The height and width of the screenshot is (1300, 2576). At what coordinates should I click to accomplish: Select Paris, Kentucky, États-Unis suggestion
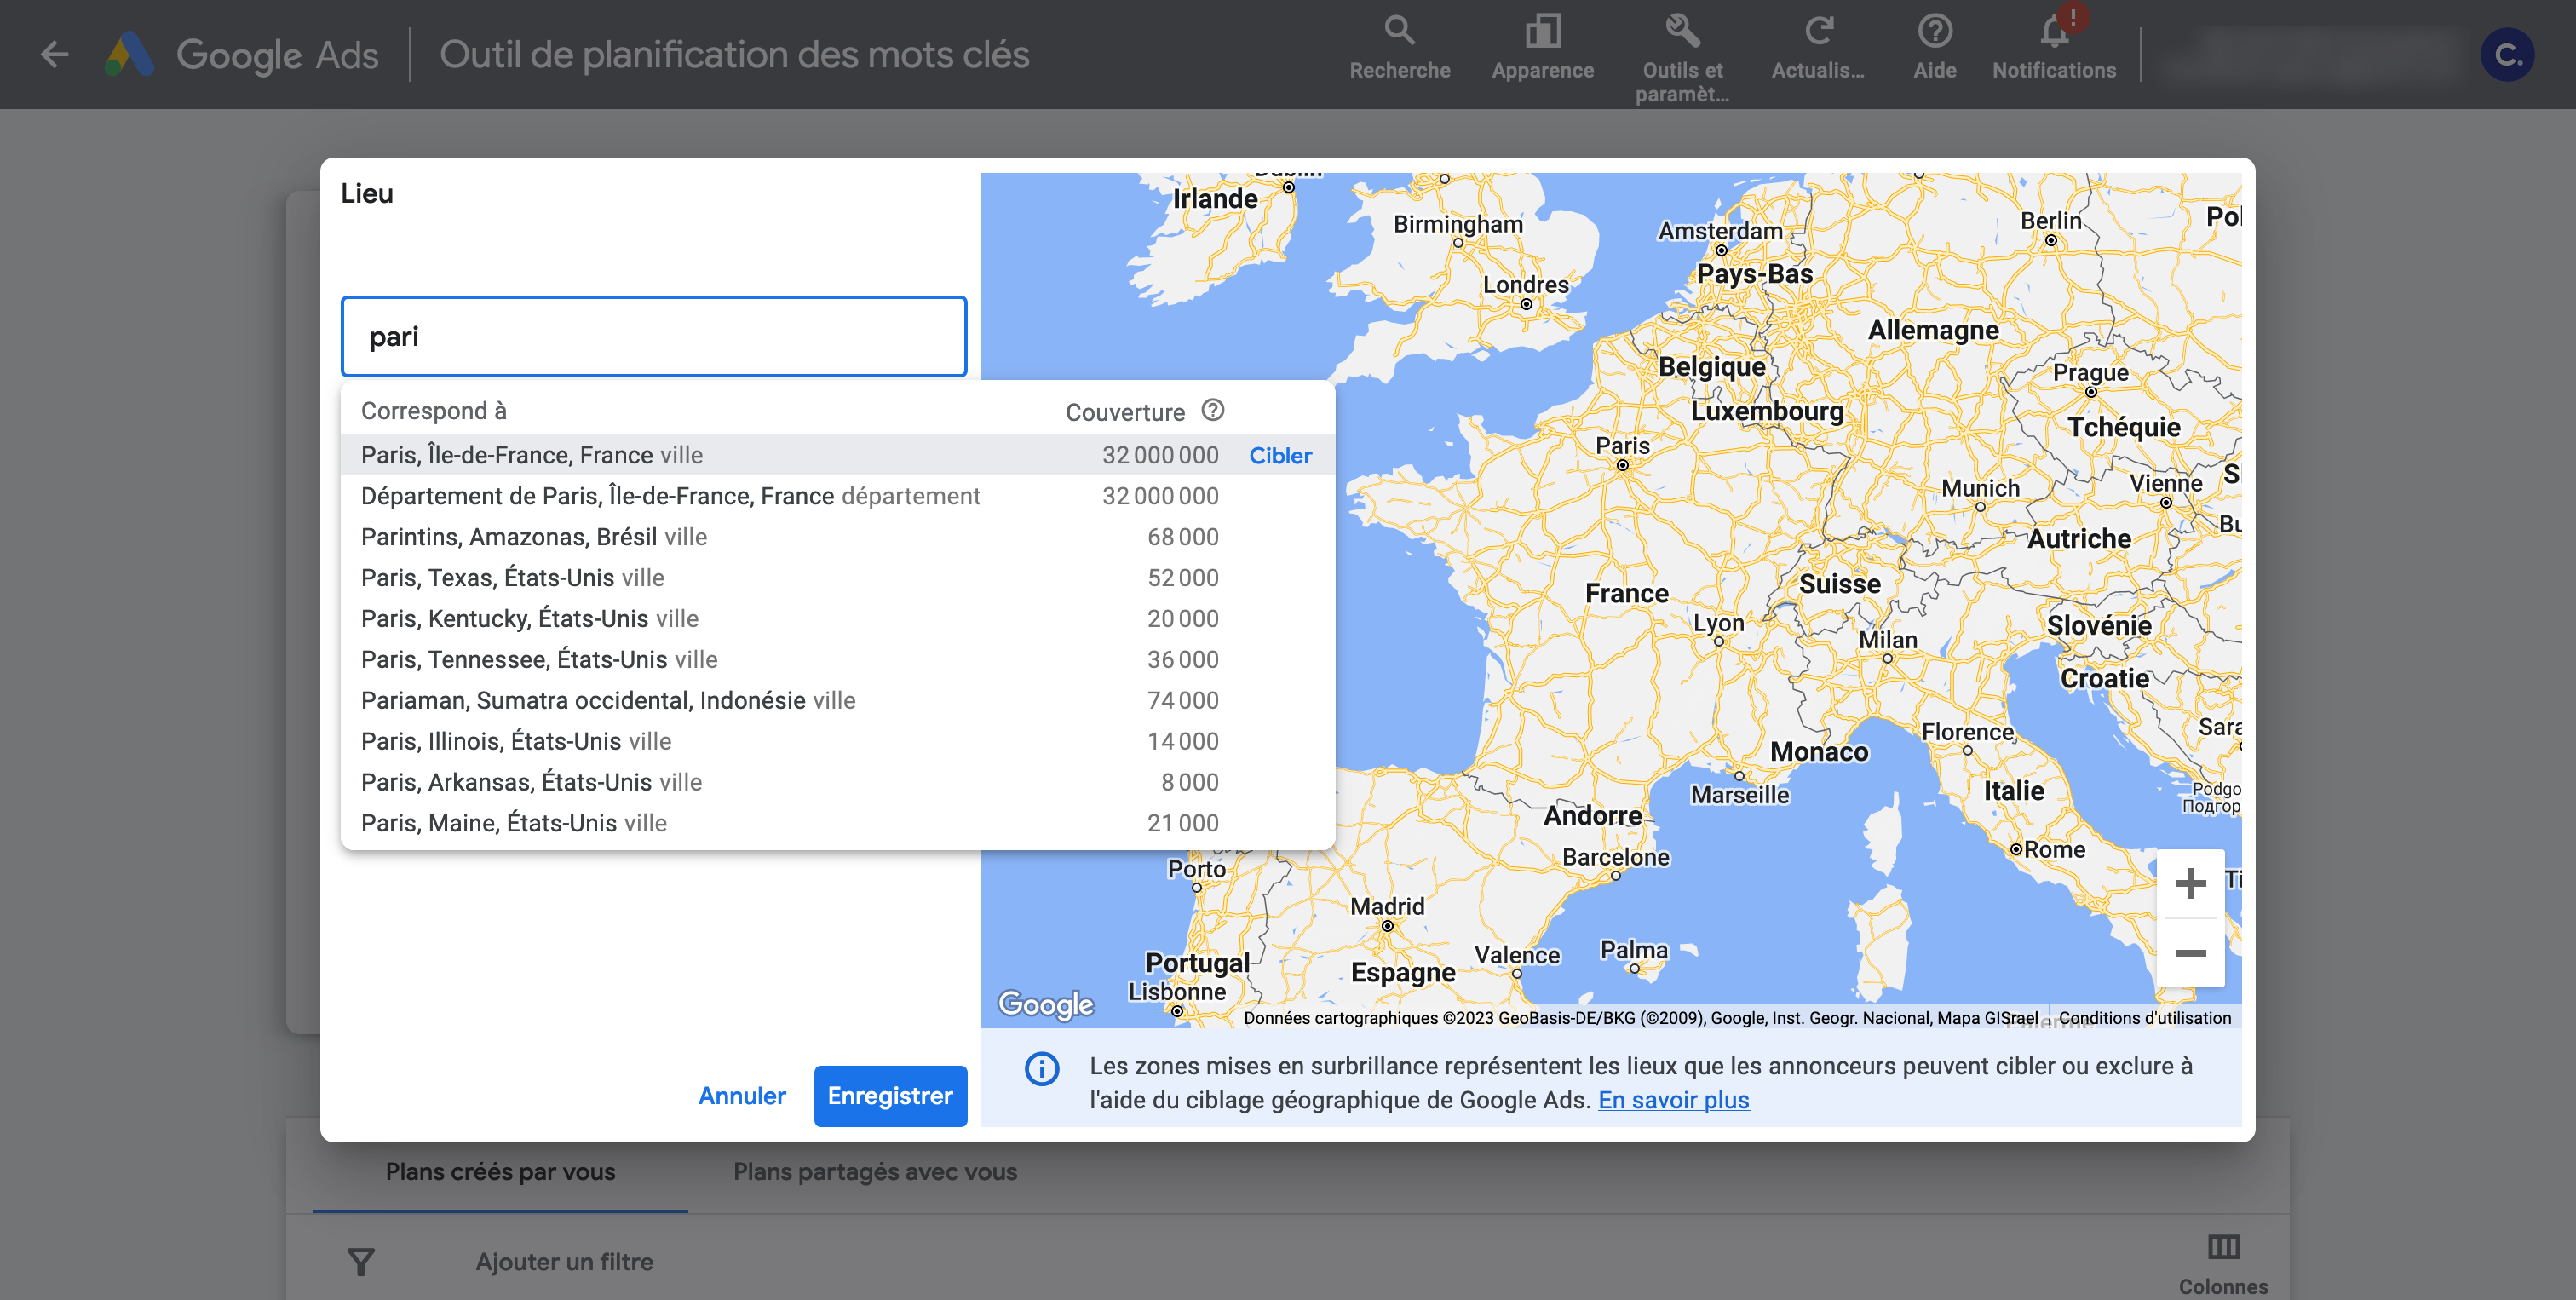[x=838, y=619]
